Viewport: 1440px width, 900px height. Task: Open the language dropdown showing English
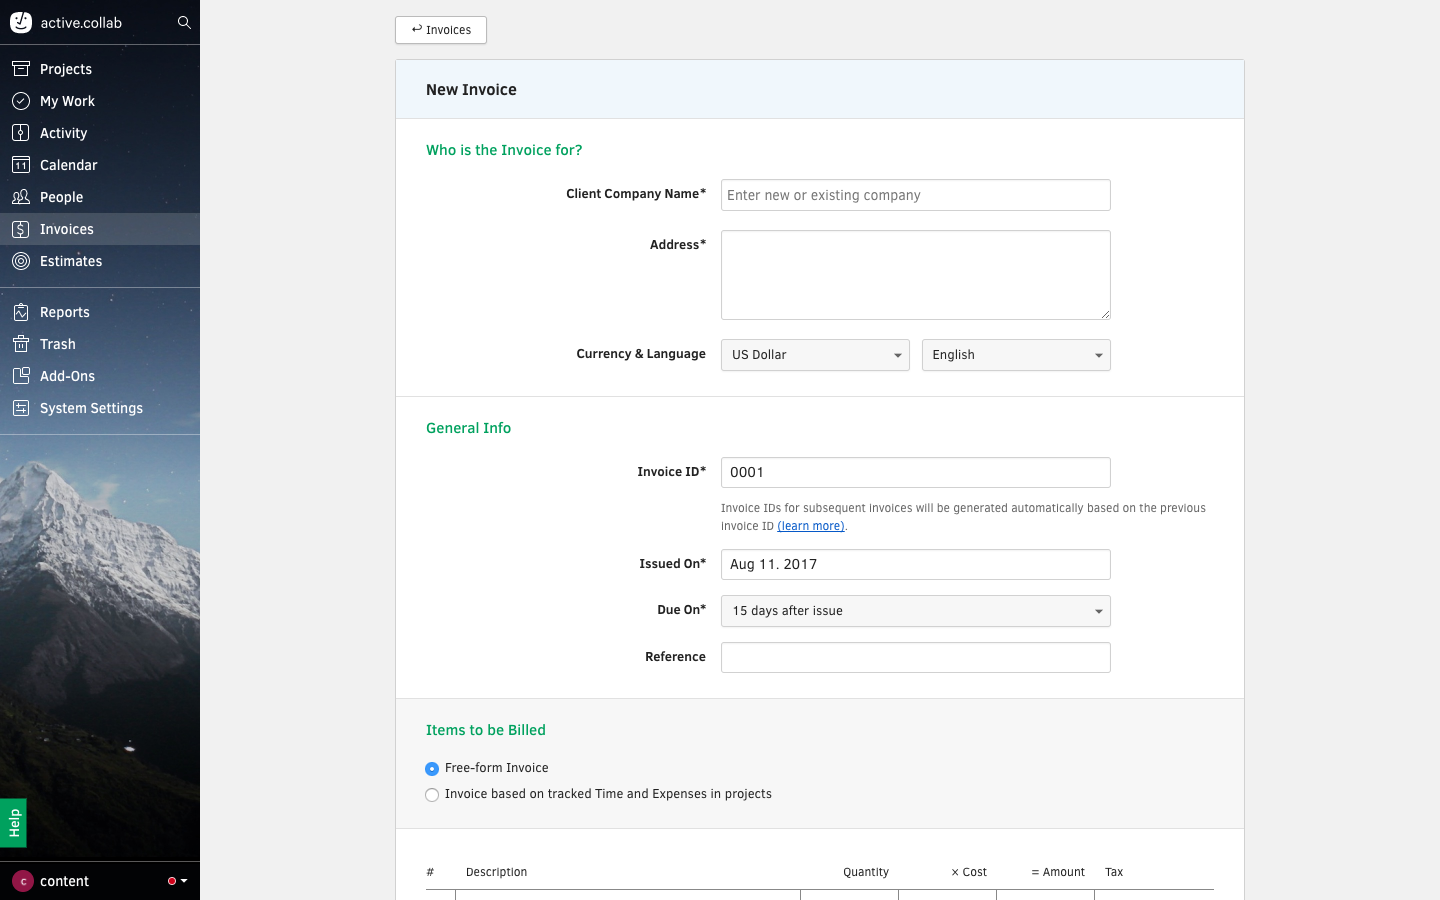[1016, 354]
